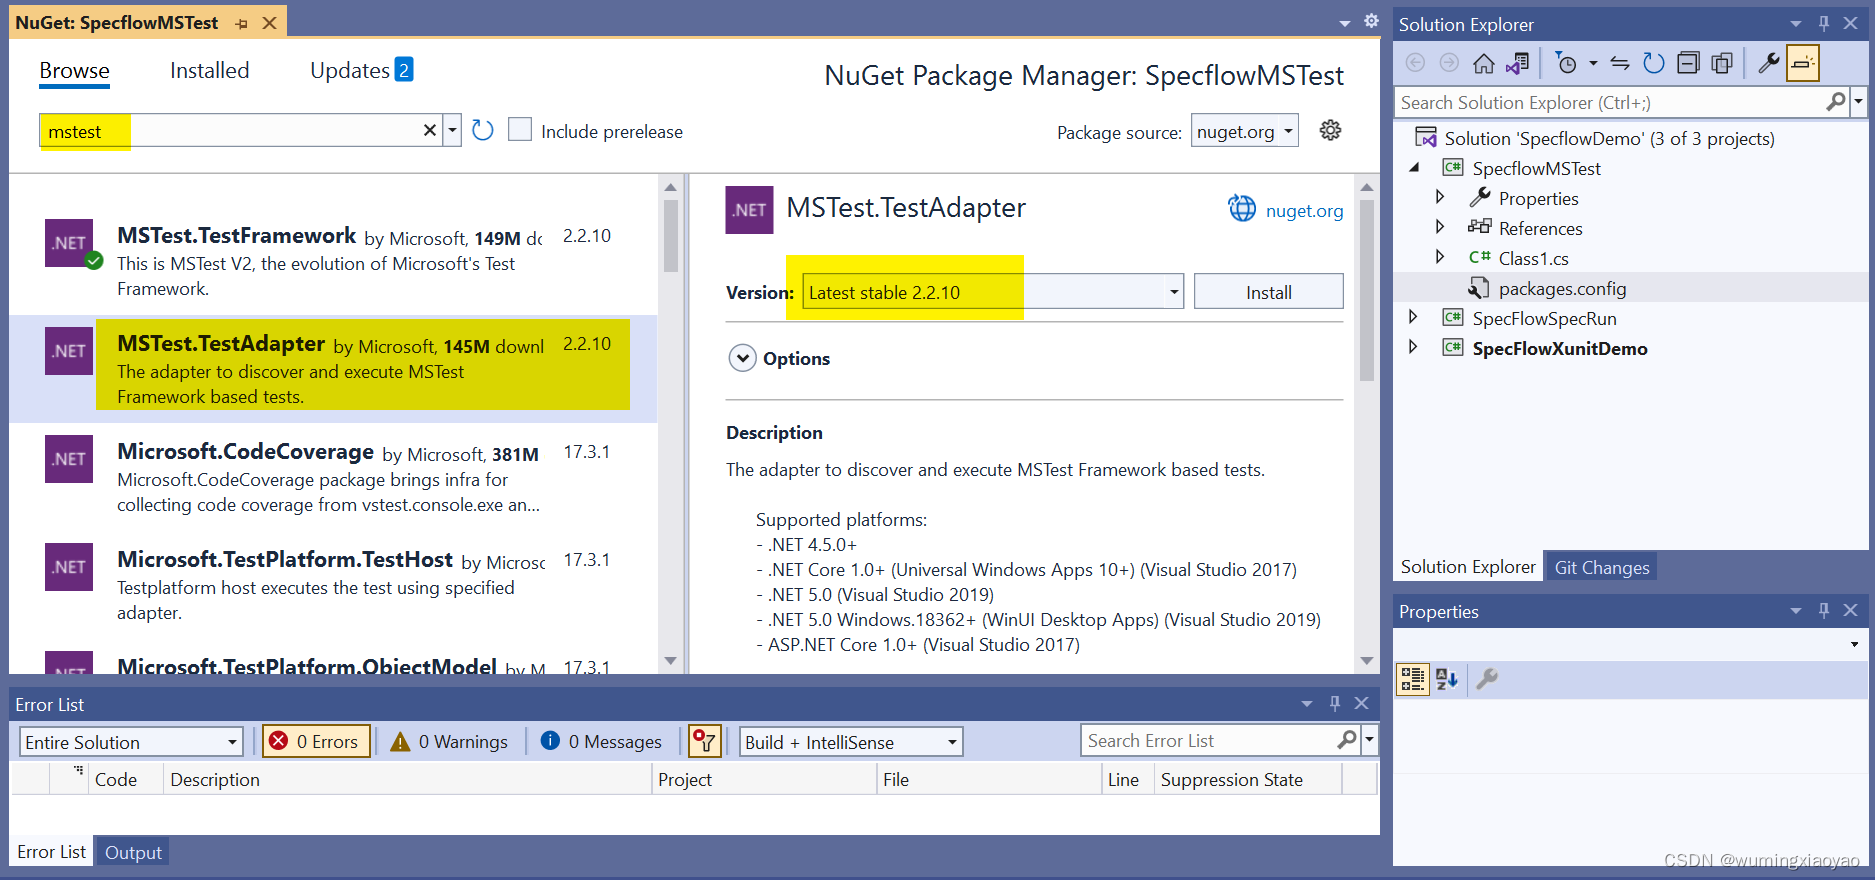Switch to the Browse tab
This screenshot has height=880, width=1875.
75,71
